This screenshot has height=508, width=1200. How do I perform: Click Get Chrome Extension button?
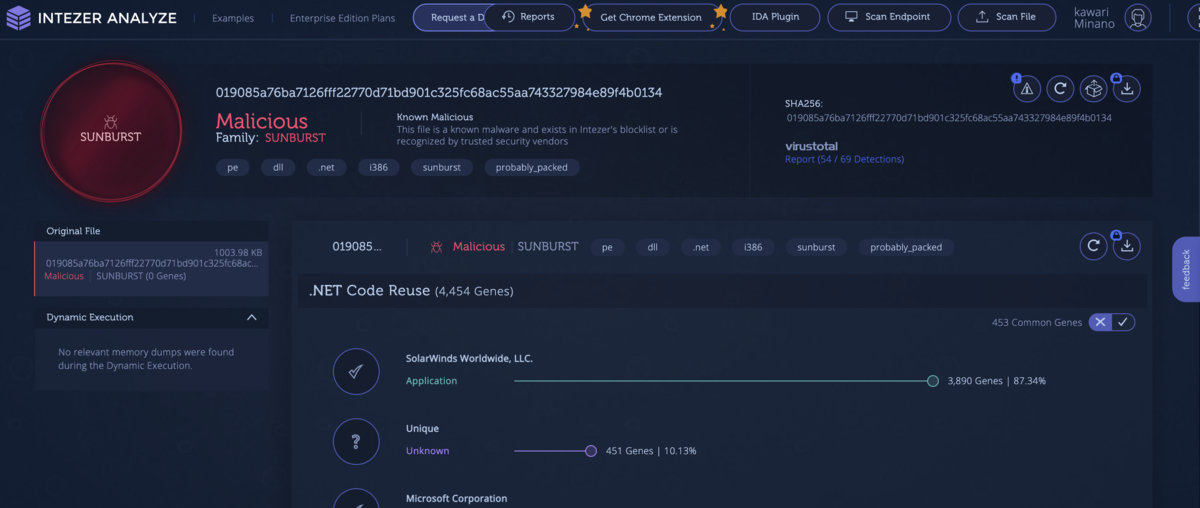tap(651, 17)
